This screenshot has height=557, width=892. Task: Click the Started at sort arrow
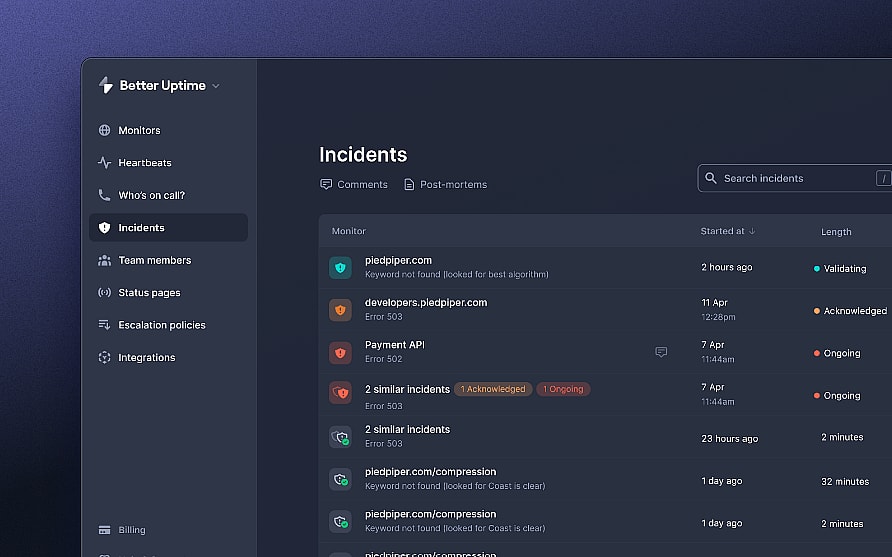point(752,231)
